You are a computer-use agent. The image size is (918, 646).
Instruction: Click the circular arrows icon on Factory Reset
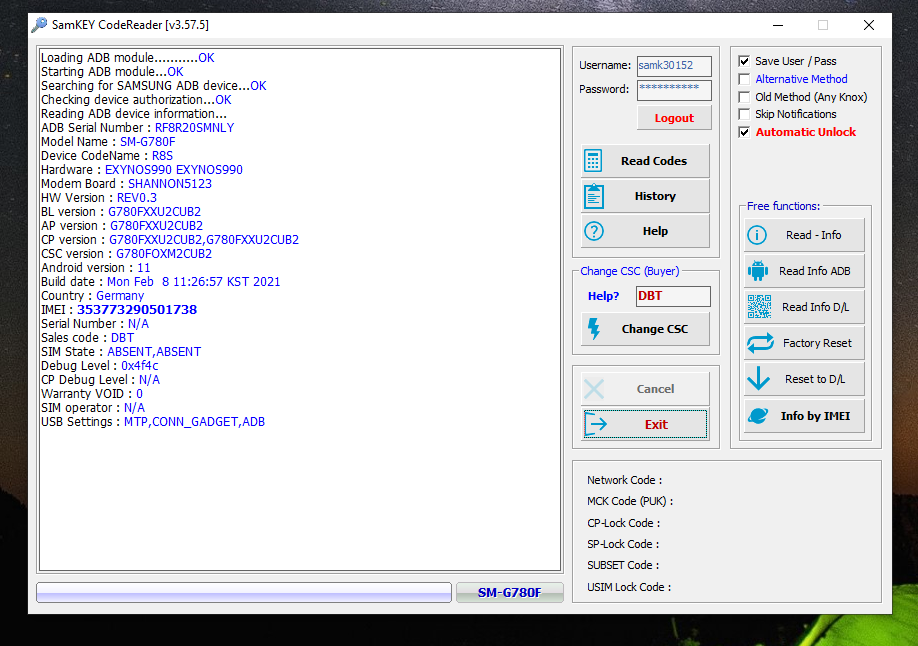click(760, 343)
